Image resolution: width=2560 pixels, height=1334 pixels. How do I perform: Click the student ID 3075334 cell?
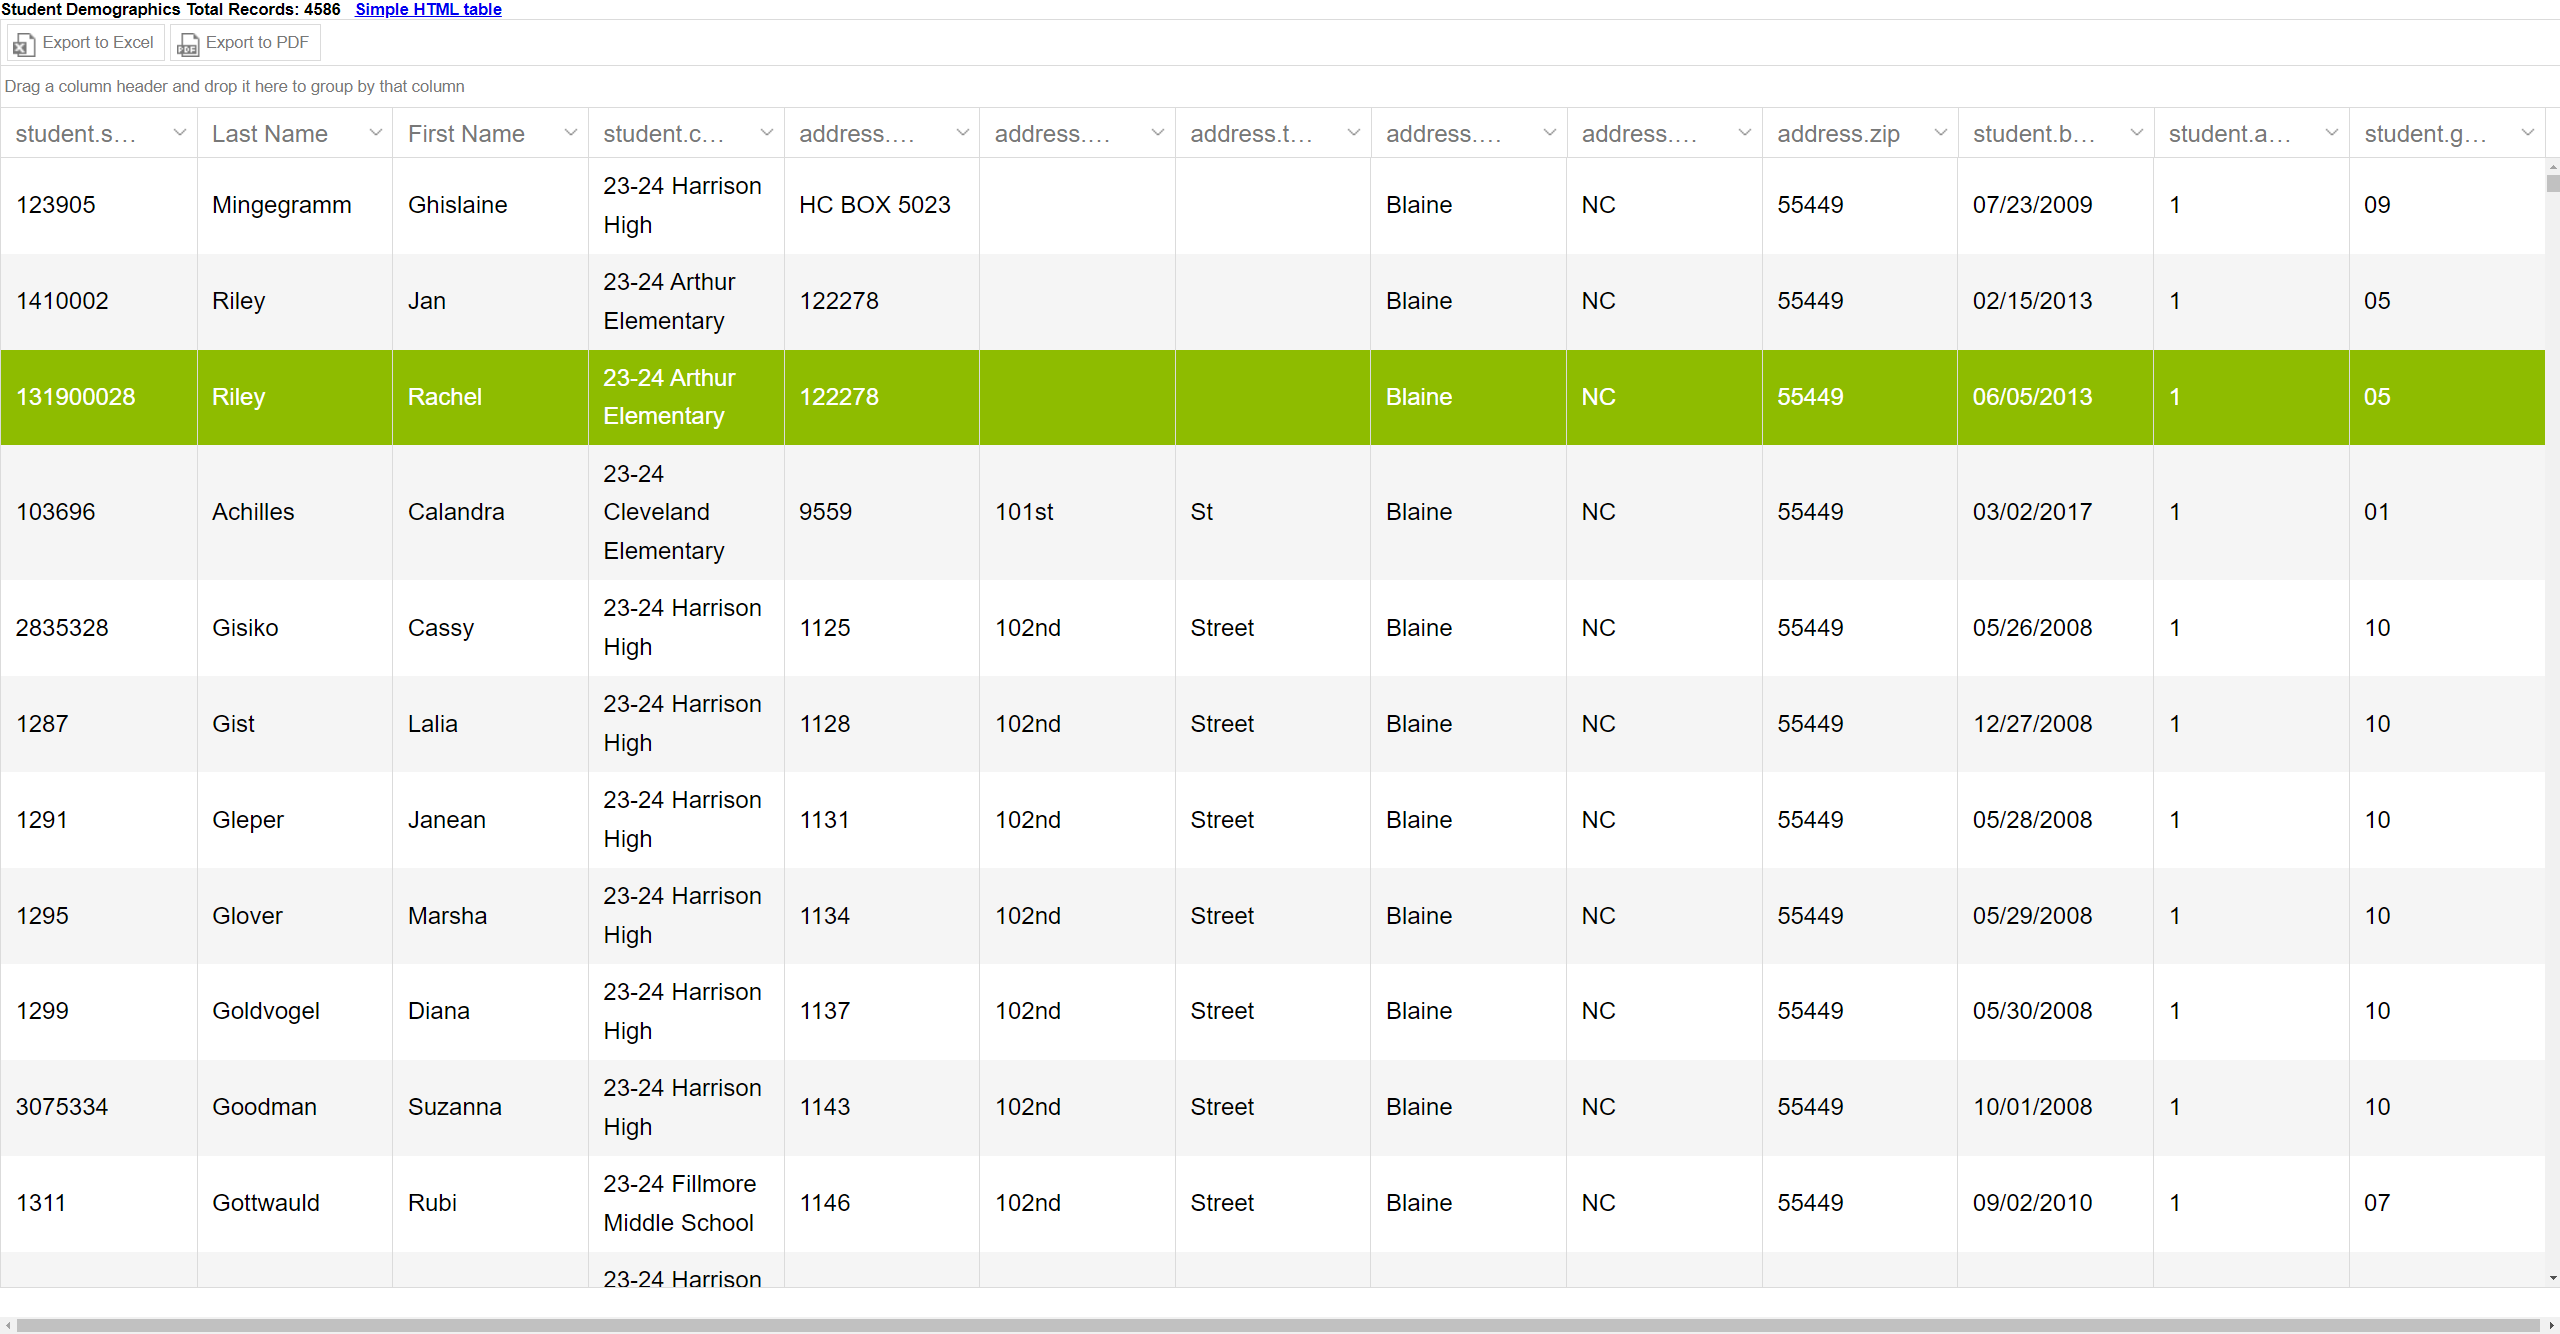click(99, 1107)
